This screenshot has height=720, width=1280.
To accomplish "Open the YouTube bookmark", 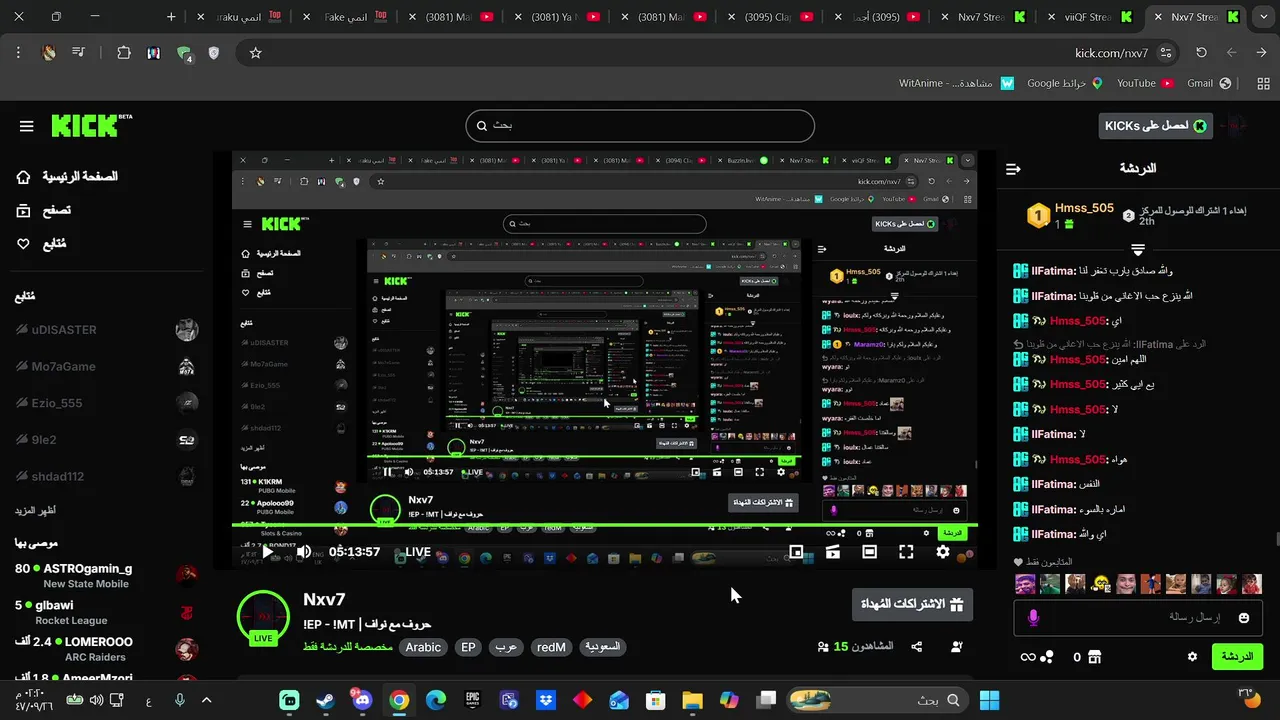I will [1145, 83].
